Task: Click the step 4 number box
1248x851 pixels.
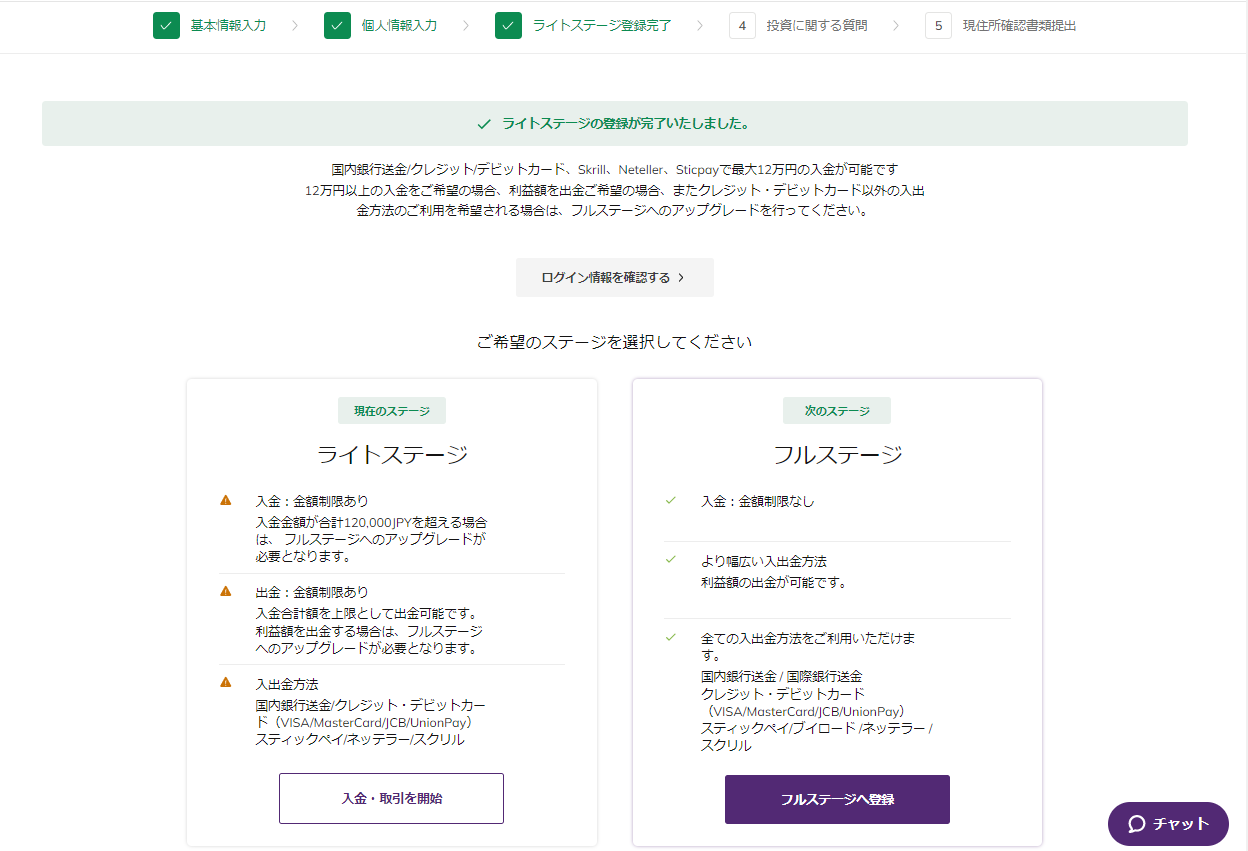Action: tap(742, 26)
